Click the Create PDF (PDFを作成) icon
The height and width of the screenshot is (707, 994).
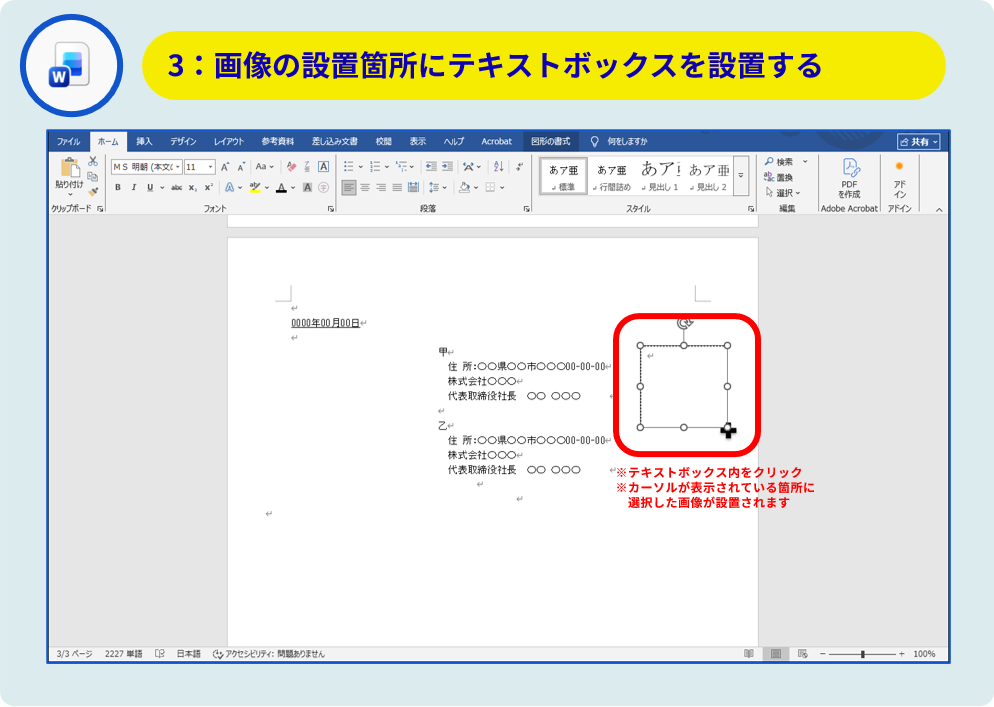coord(849,175)
